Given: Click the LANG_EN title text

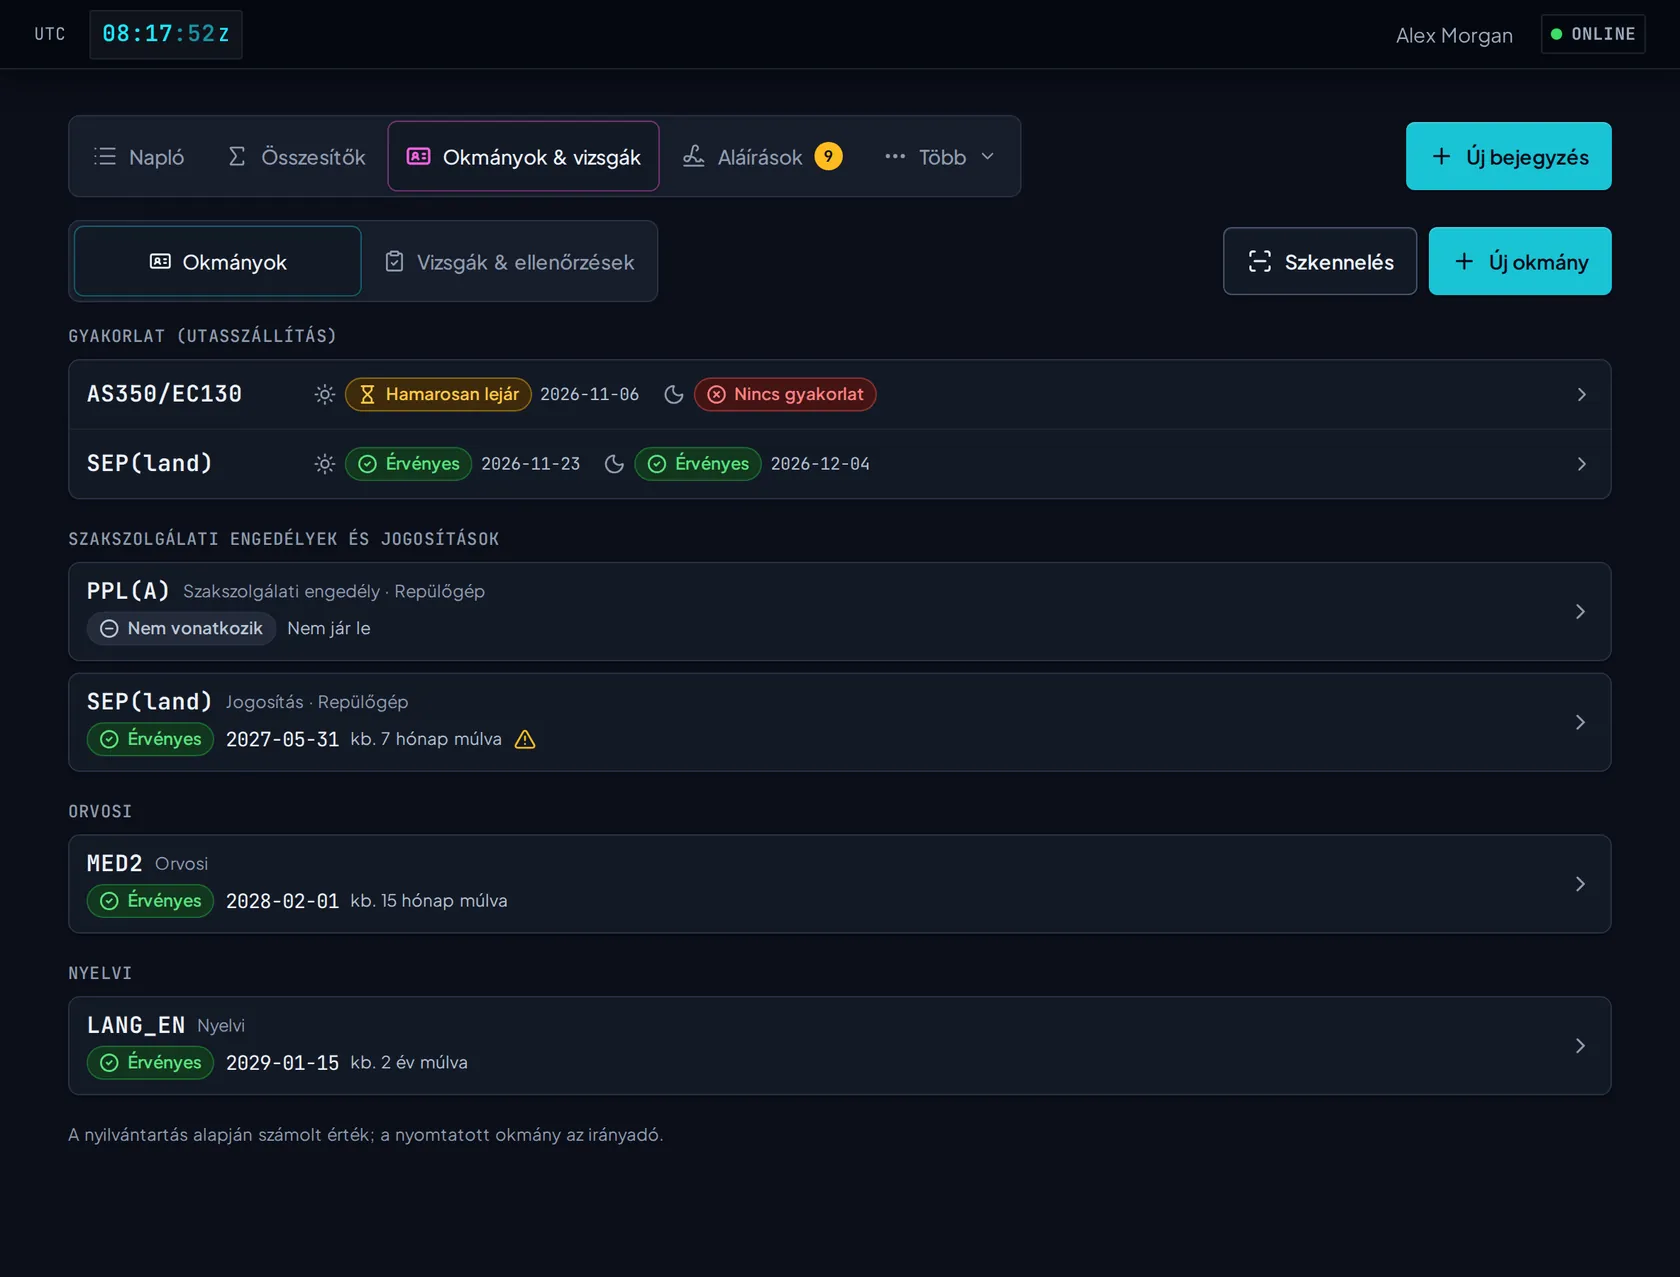Looking at the screenshot, I should coord(136,1025).
